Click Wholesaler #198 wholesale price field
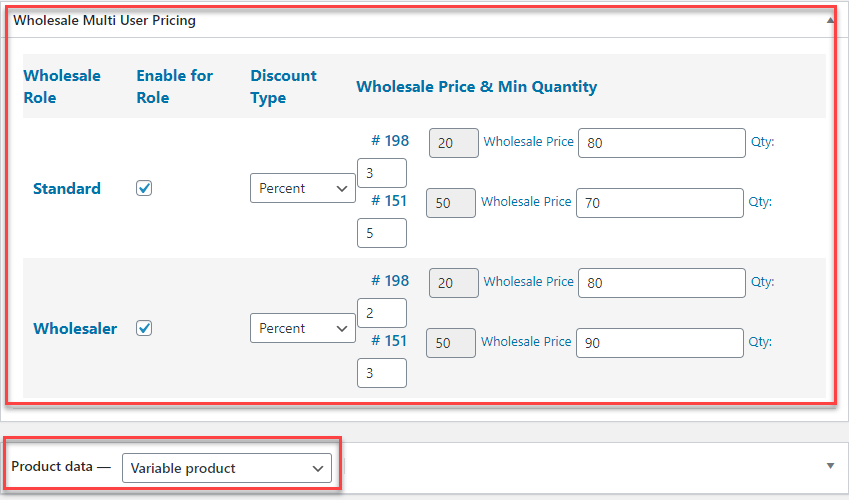This screenshot has height=500, width=849. coord(661,283)
